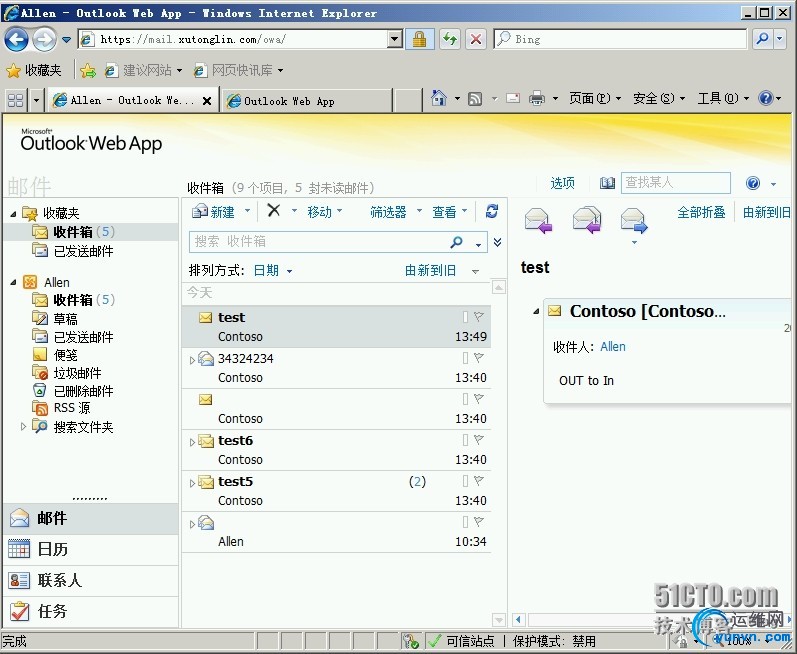The image size is (797, 654).
Task: Open the 页面(P) menu
Action: (x=594, y=98)
